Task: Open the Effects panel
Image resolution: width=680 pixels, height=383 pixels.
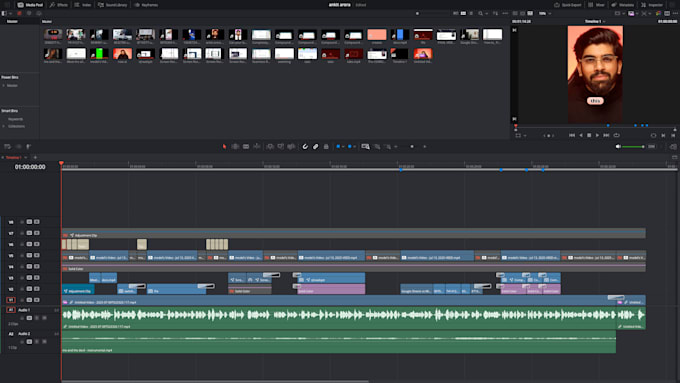Action: 59,5
